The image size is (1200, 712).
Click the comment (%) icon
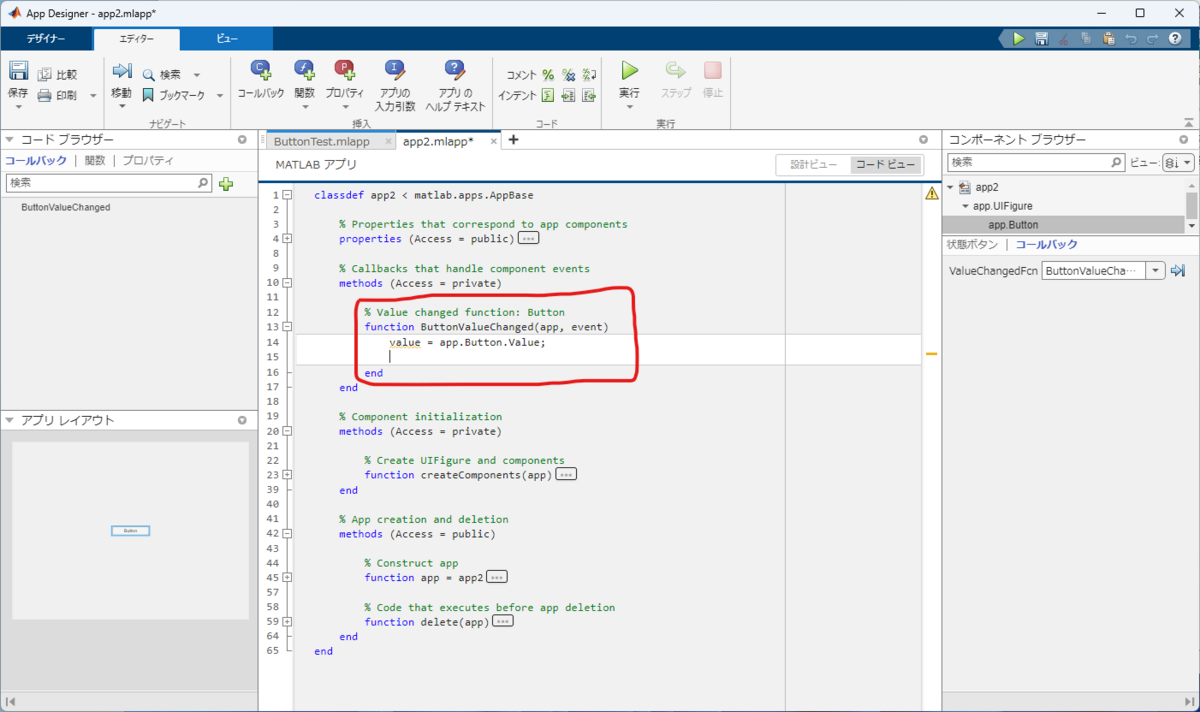click(548, 75)
